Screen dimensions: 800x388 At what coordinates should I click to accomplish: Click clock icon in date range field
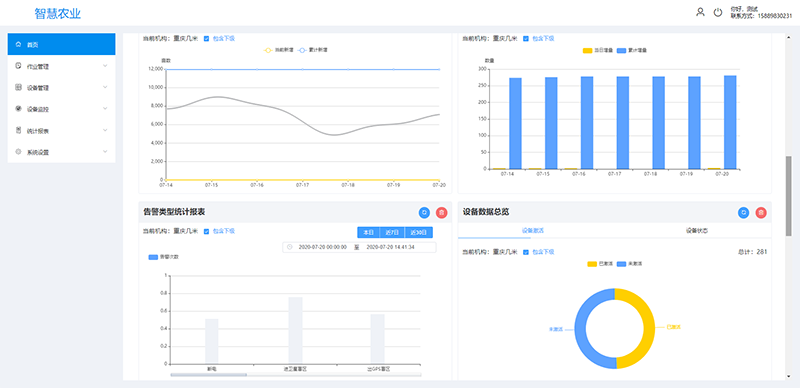point(290,247)
